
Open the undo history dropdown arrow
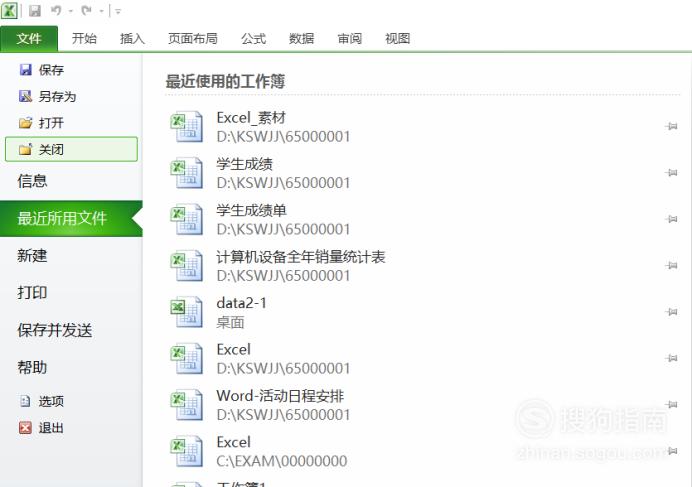click(71, 11)
